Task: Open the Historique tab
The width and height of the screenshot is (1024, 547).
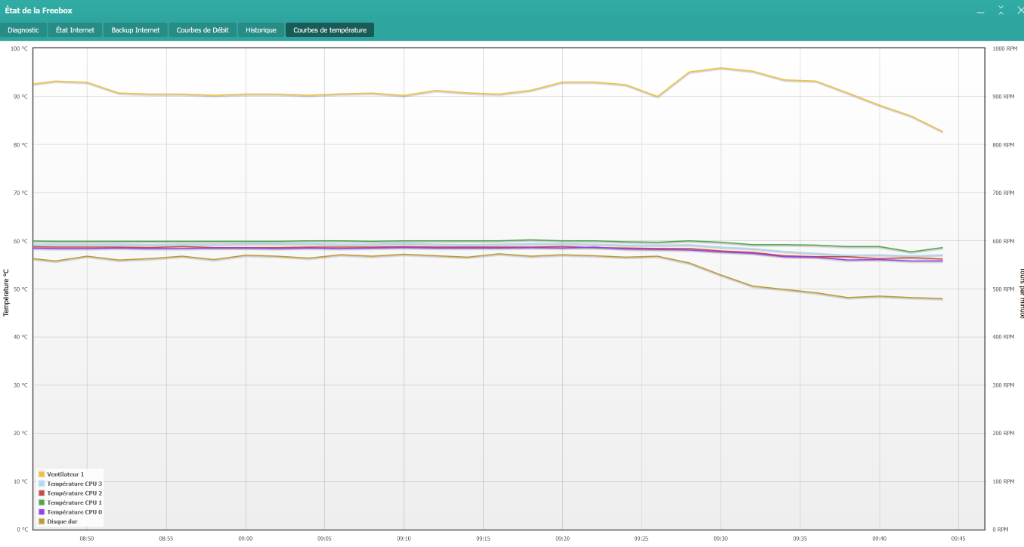Action: 261,30
